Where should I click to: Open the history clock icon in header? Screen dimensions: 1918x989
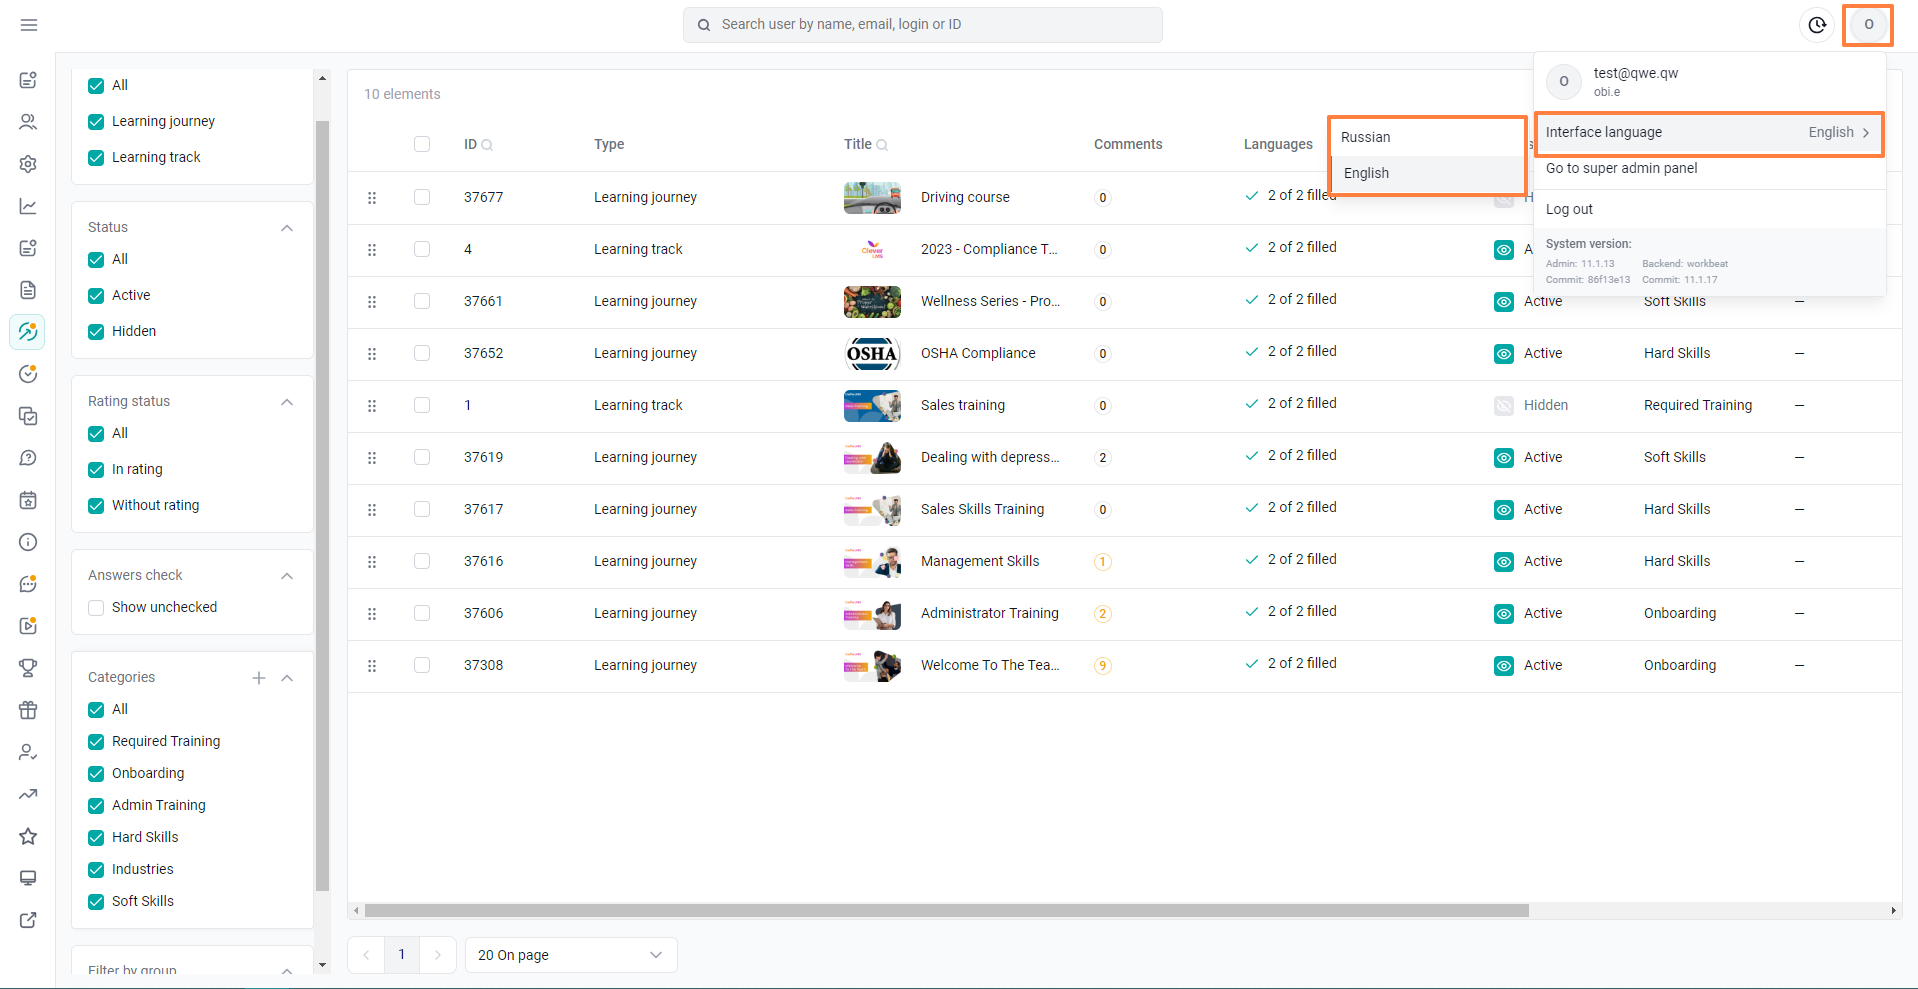pyautogui.click(x=1817, y=25)
